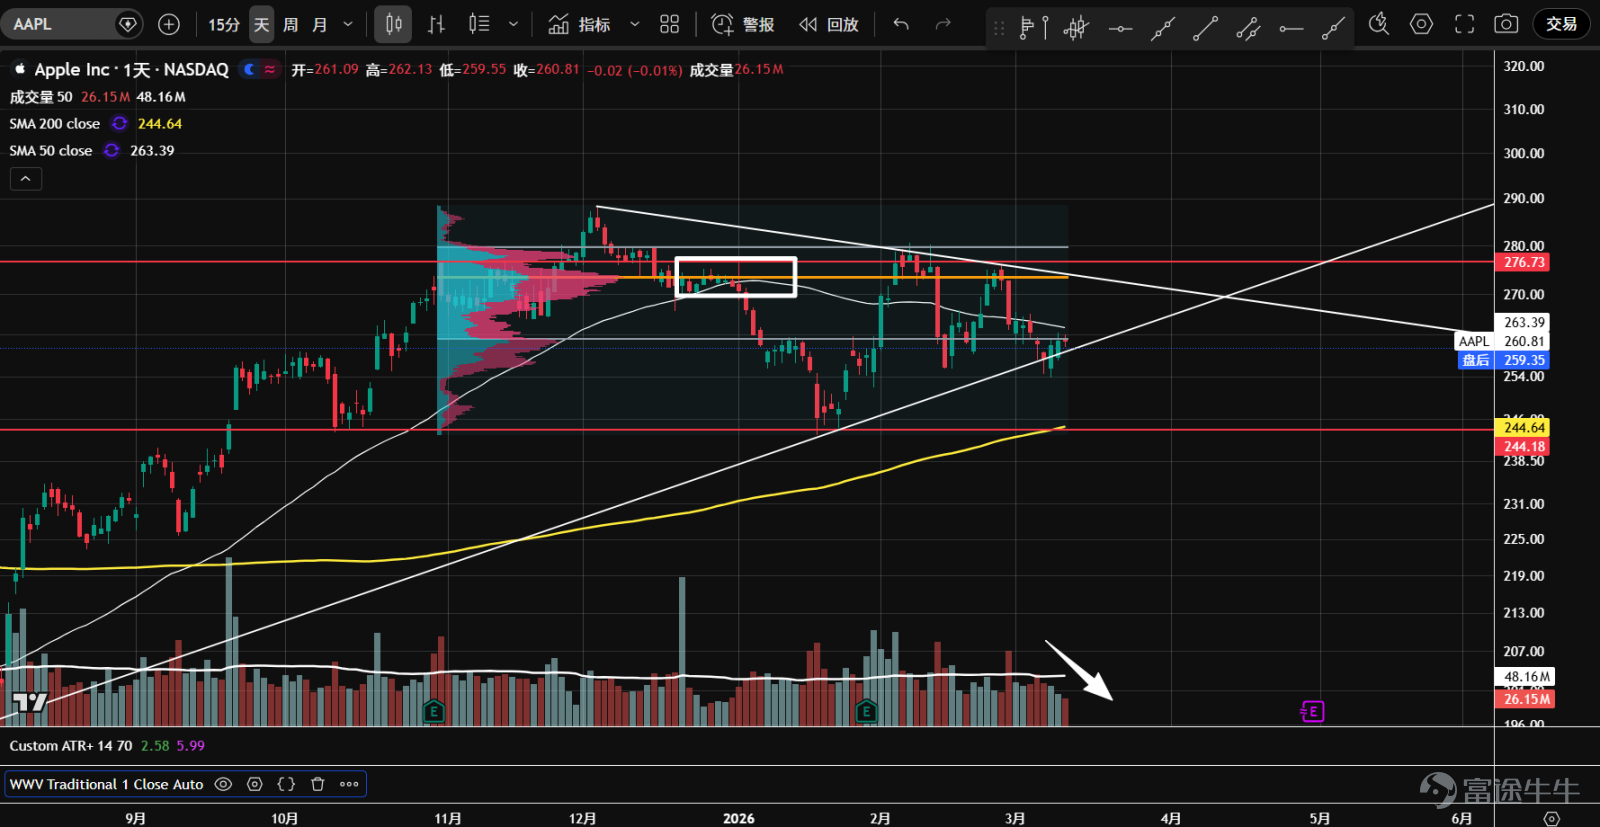Click the yellow 244.64 SMA price label
The height and width of the screenshot is (827, 1600).
[1524, 428]
